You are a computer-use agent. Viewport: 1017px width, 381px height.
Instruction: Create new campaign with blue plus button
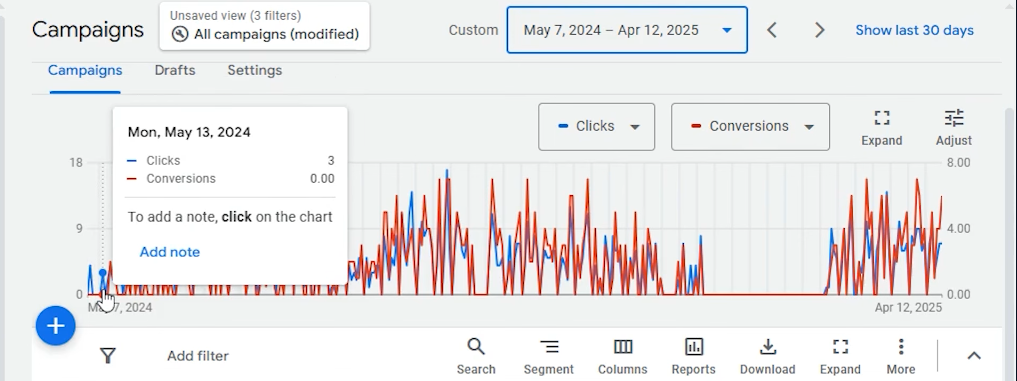[x=56, y=326]
